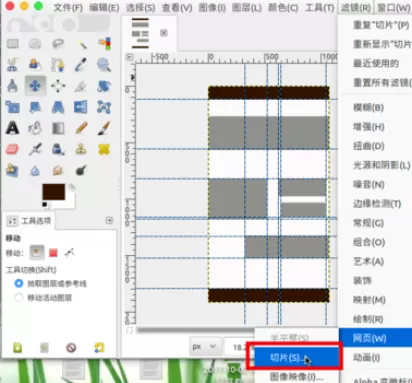This screenshot has width=412, height=383.
Task: Select the Paths tool
Action: coord(58,65)
